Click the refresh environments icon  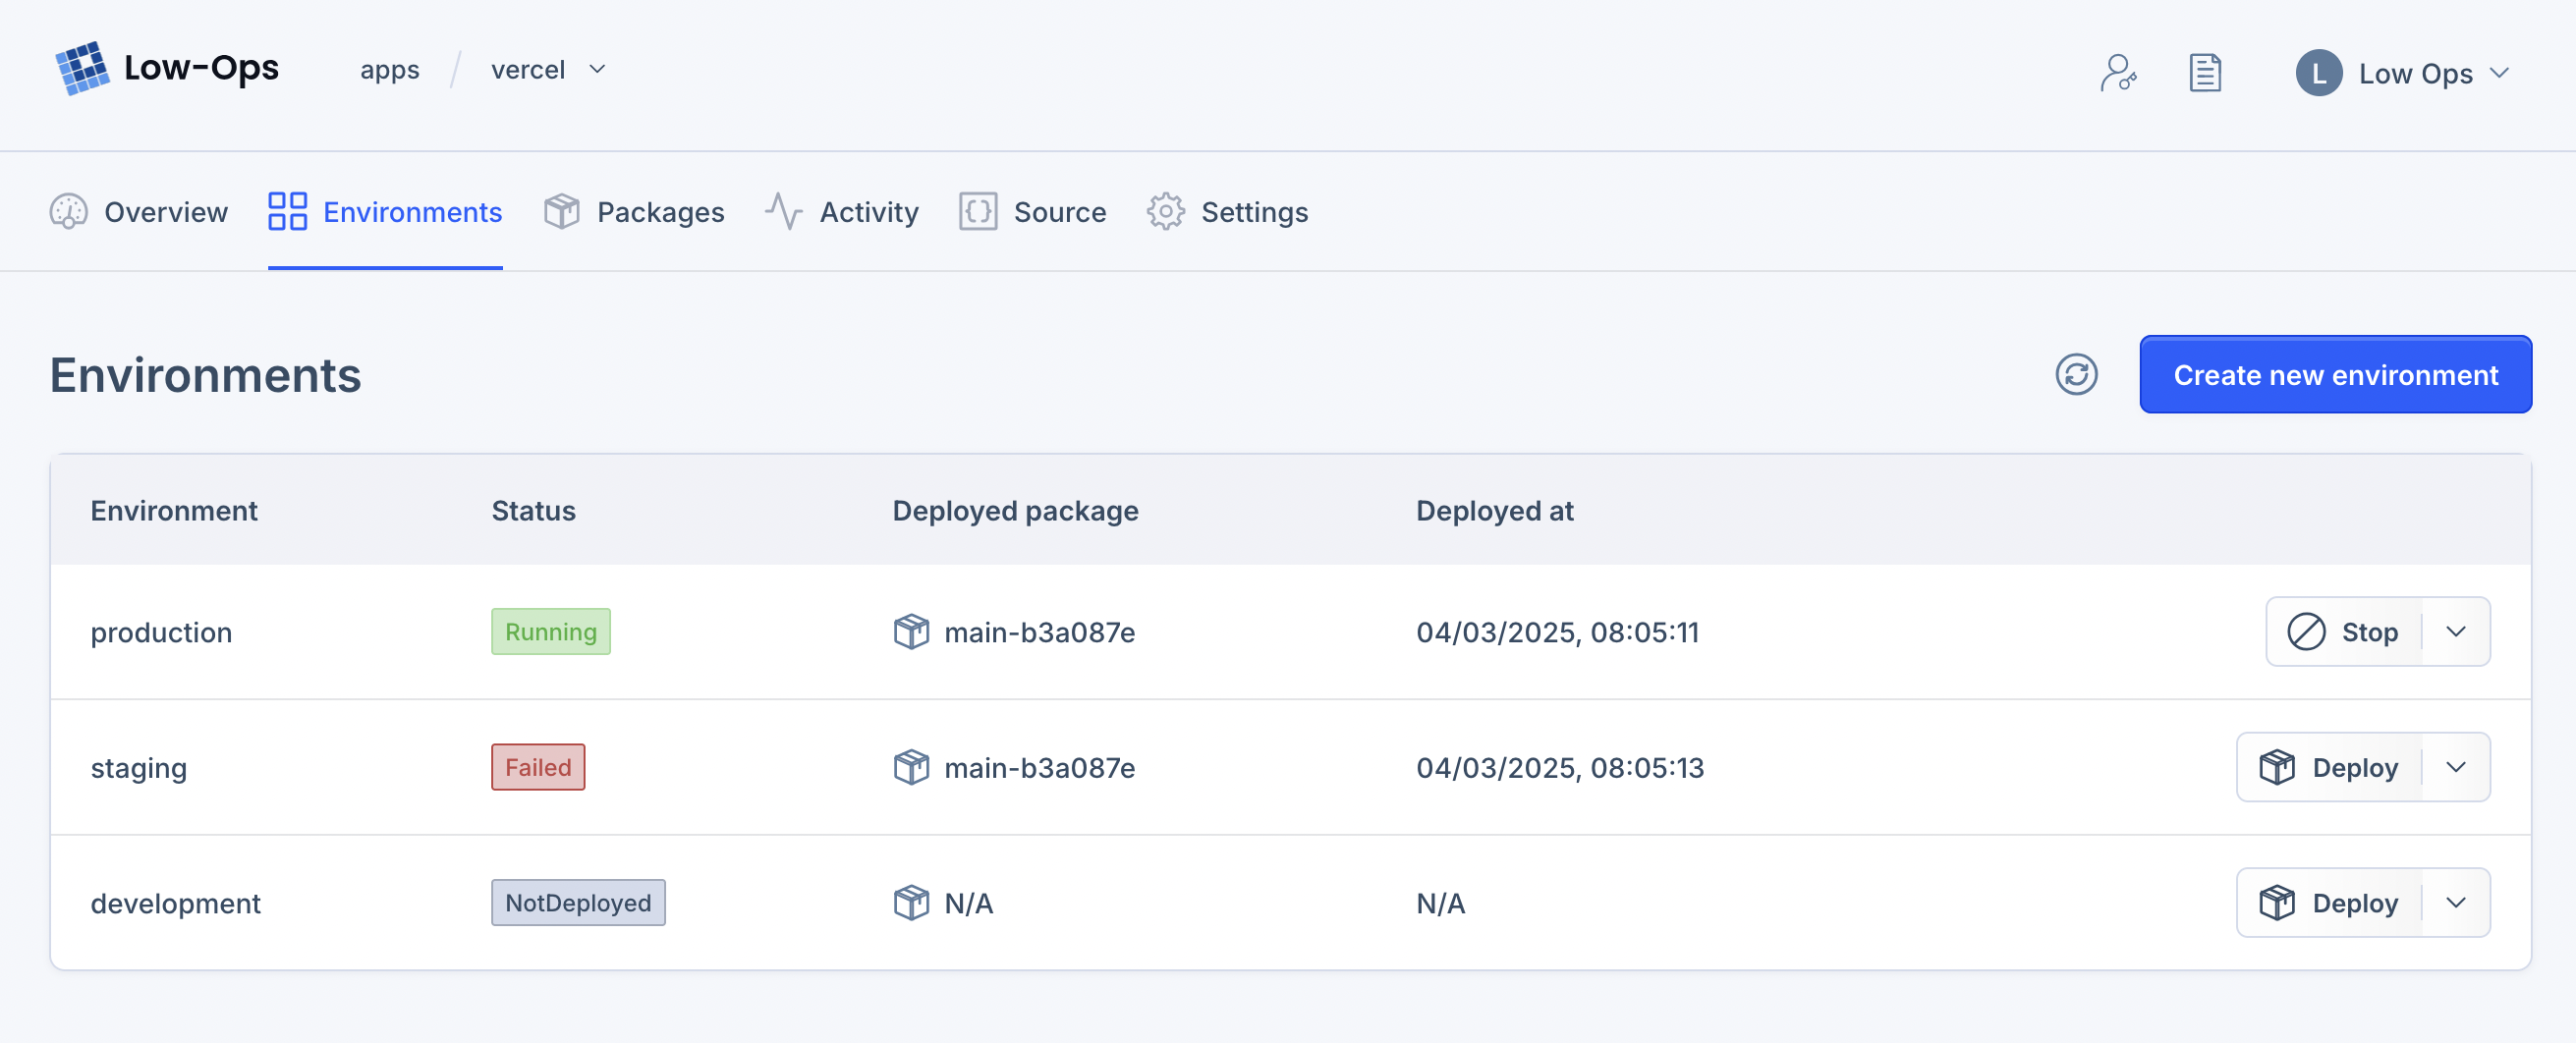2076,375
